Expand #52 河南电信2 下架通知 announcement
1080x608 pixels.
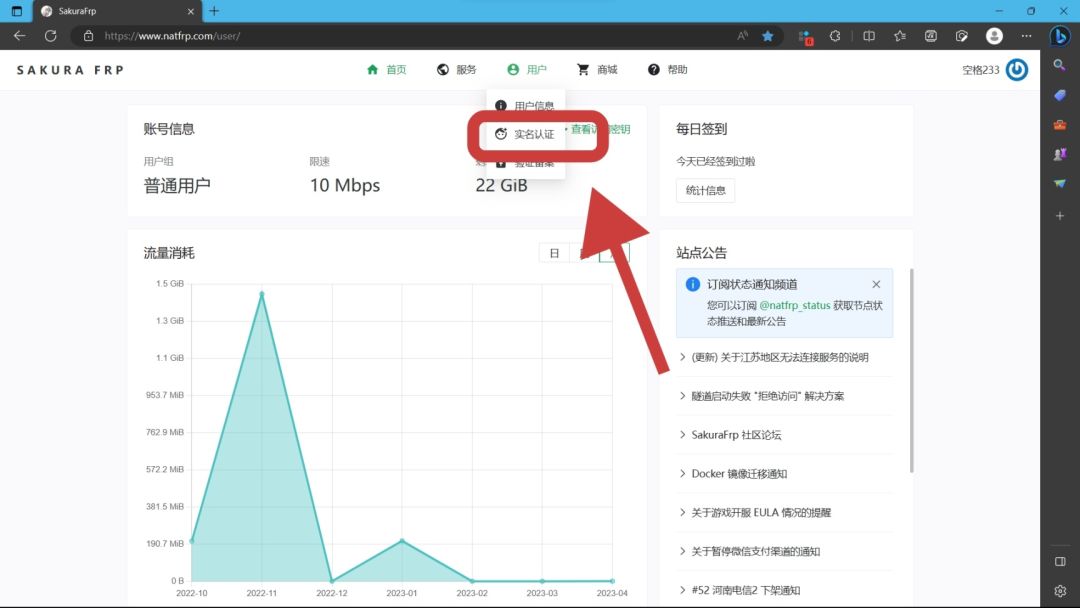785,590
